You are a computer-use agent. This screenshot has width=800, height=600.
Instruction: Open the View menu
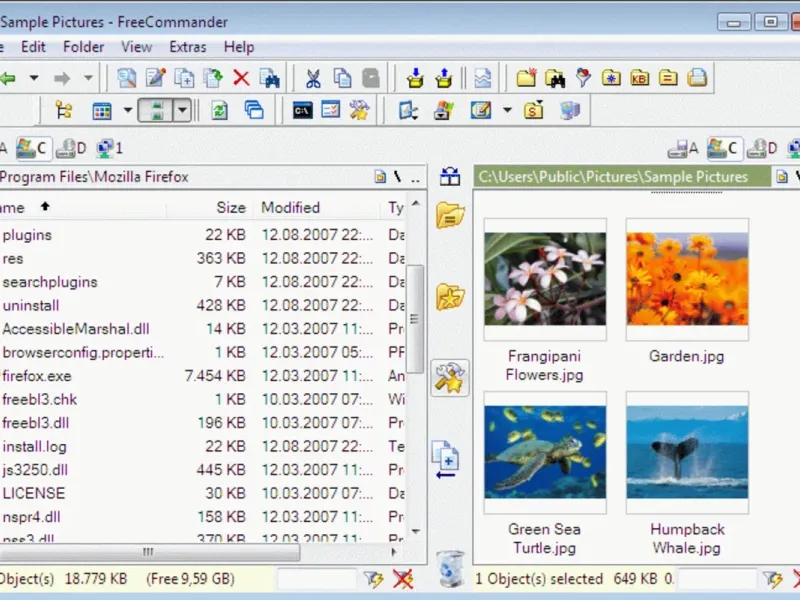coord(136,47)
